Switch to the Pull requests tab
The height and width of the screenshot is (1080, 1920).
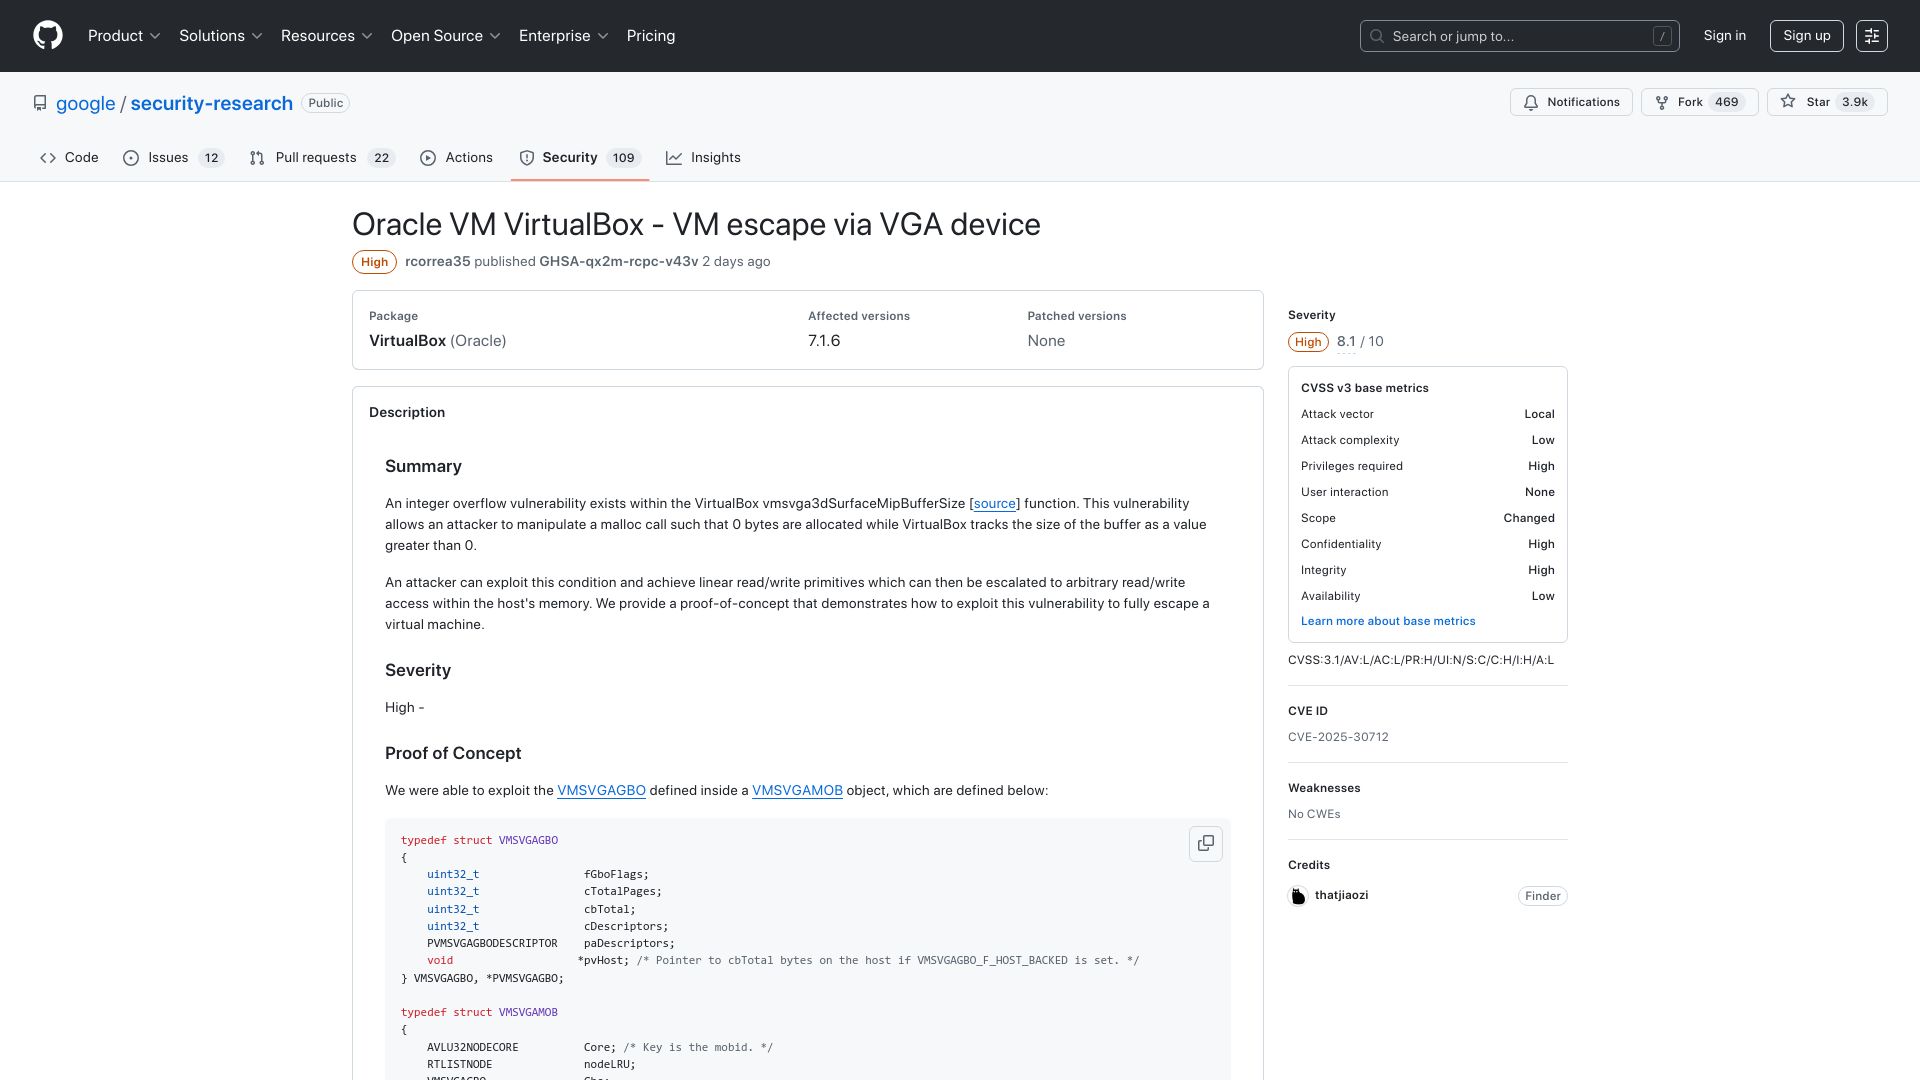322,158
